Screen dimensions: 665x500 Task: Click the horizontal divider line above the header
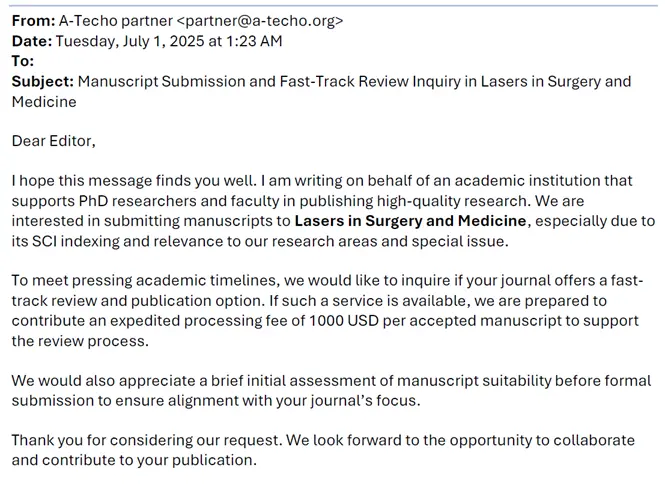[332, 6]
